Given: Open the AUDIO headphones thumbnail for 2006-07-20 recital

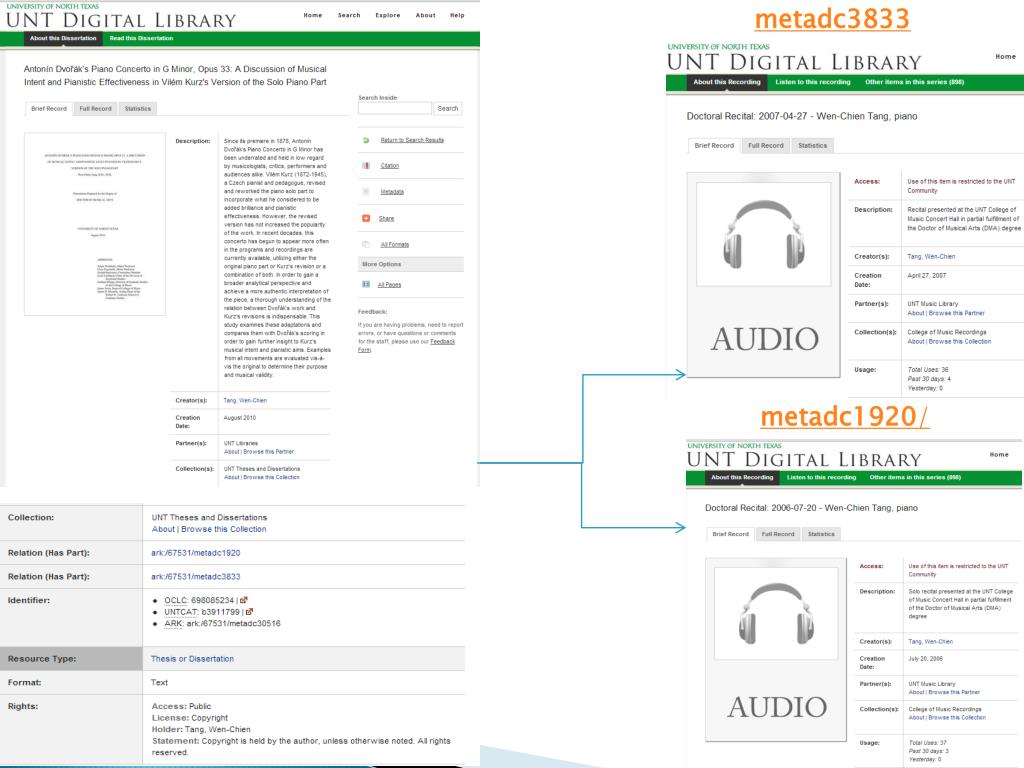Looking at the screenshot, I should click(776, 649).
